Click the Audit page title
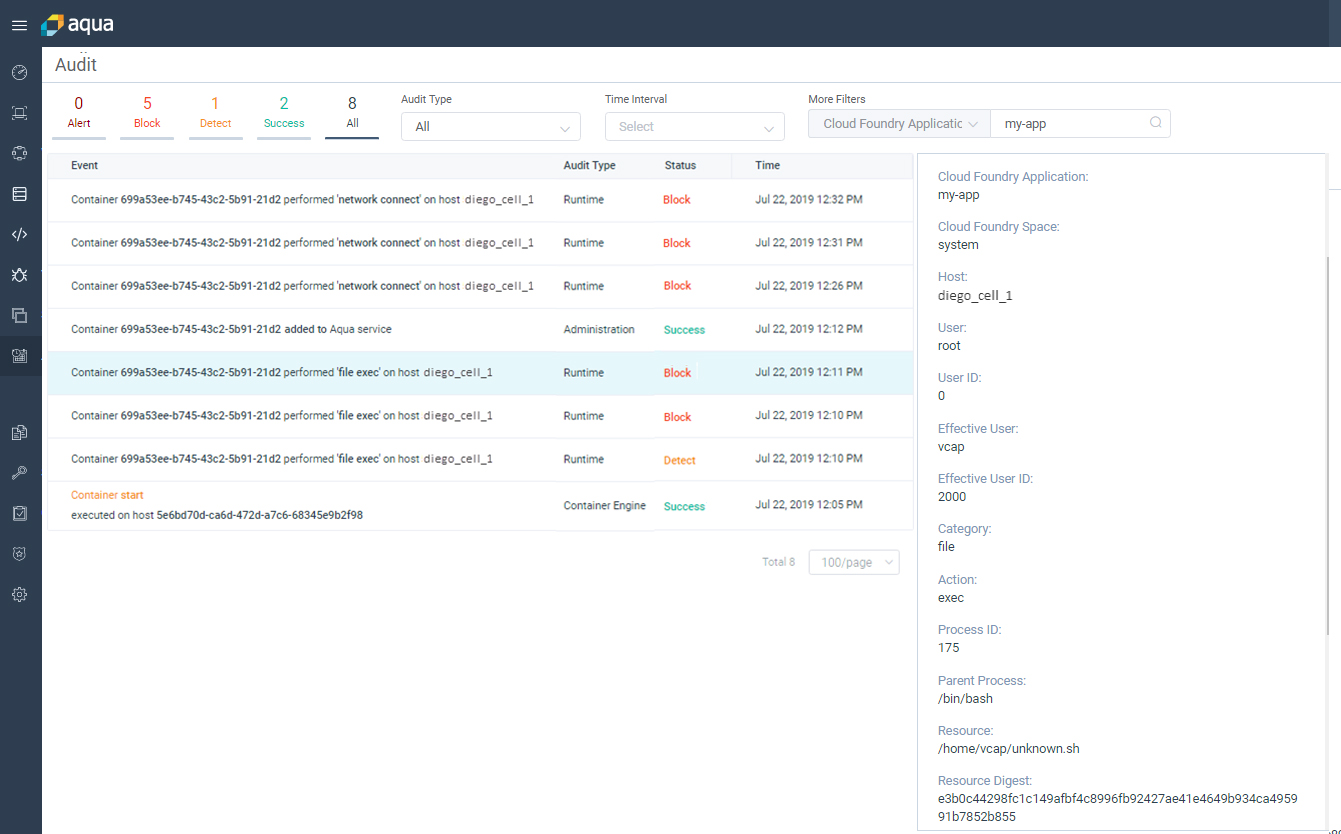This screenshot has height=834, width=1341. tap(76, 65)
